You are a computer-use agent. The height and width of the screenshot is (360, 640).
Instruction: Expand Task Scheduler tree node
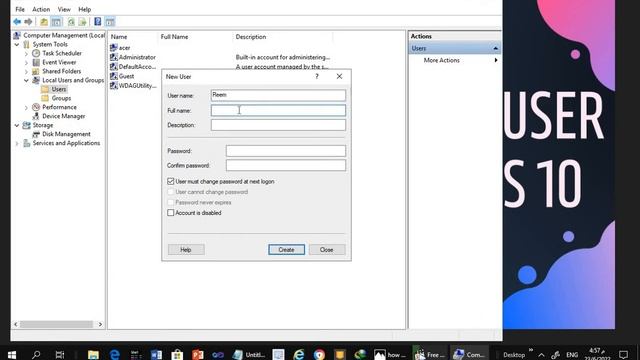click(27, 53)
